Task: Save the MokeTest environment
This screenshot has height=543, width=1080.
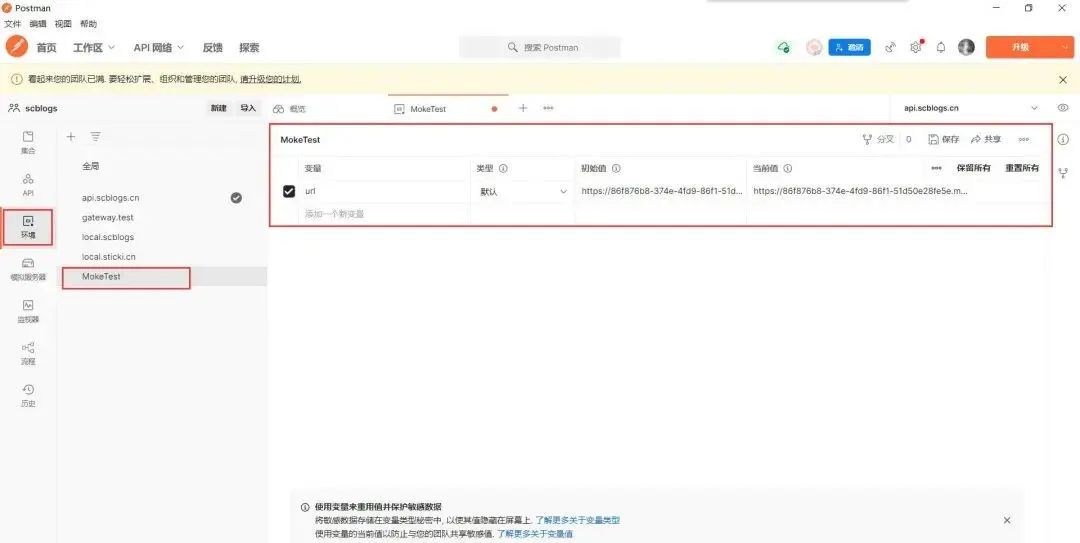Action: click(944, 139)
